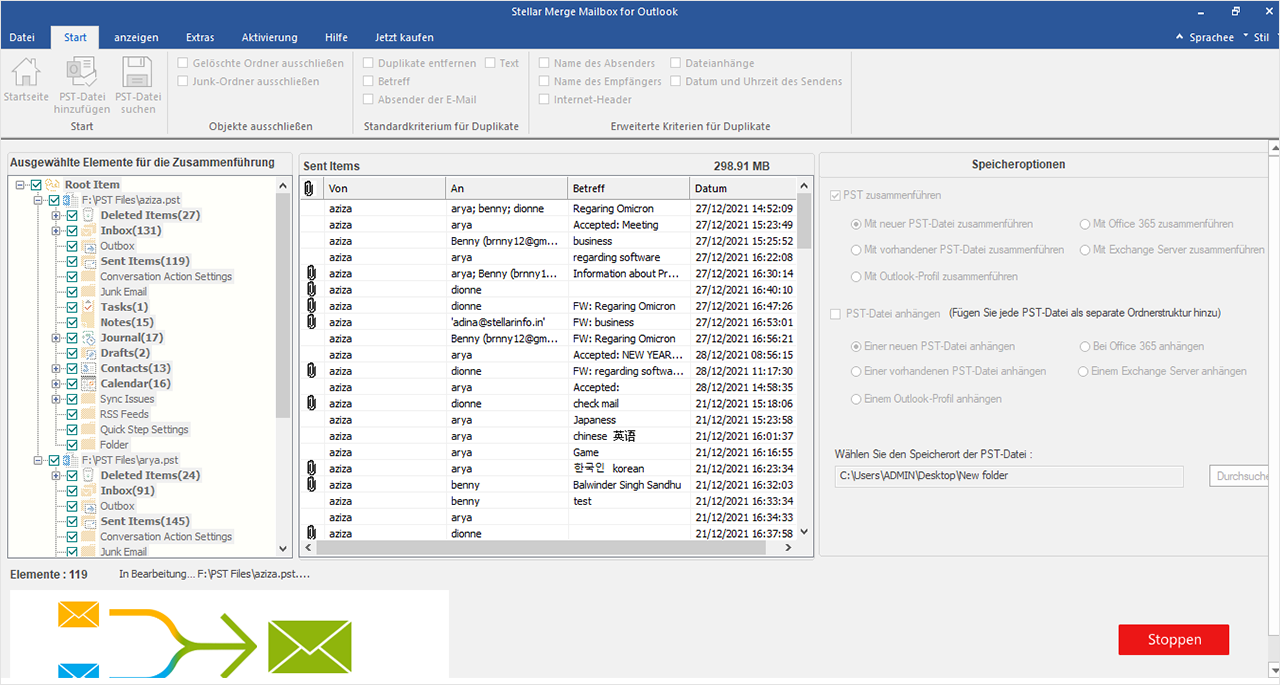Switch to the Extras tab

[x=200, y=37]
